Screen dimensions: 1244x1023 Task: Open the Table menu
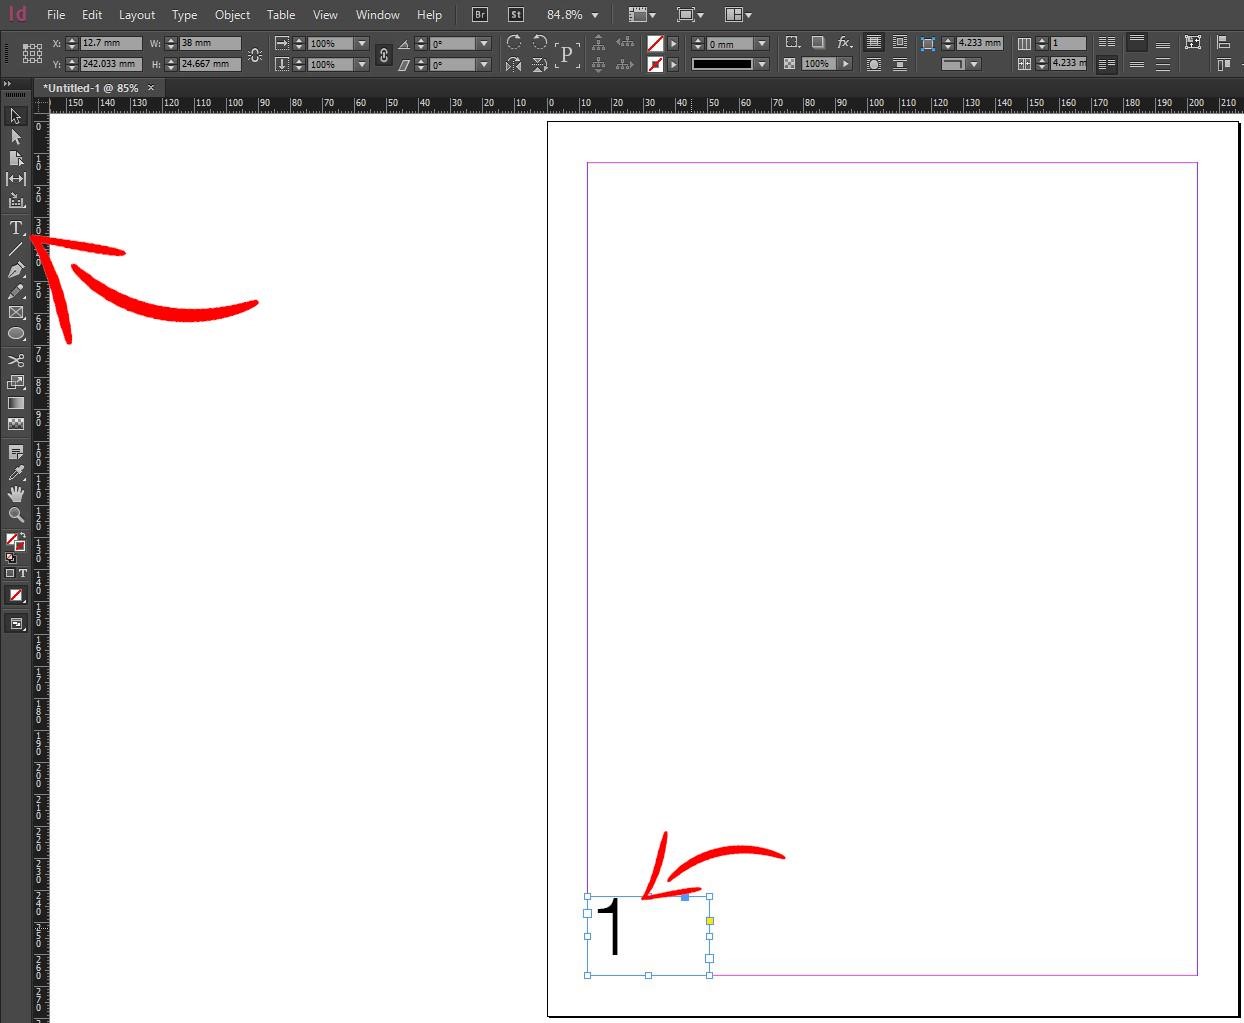tap(281, 15)
